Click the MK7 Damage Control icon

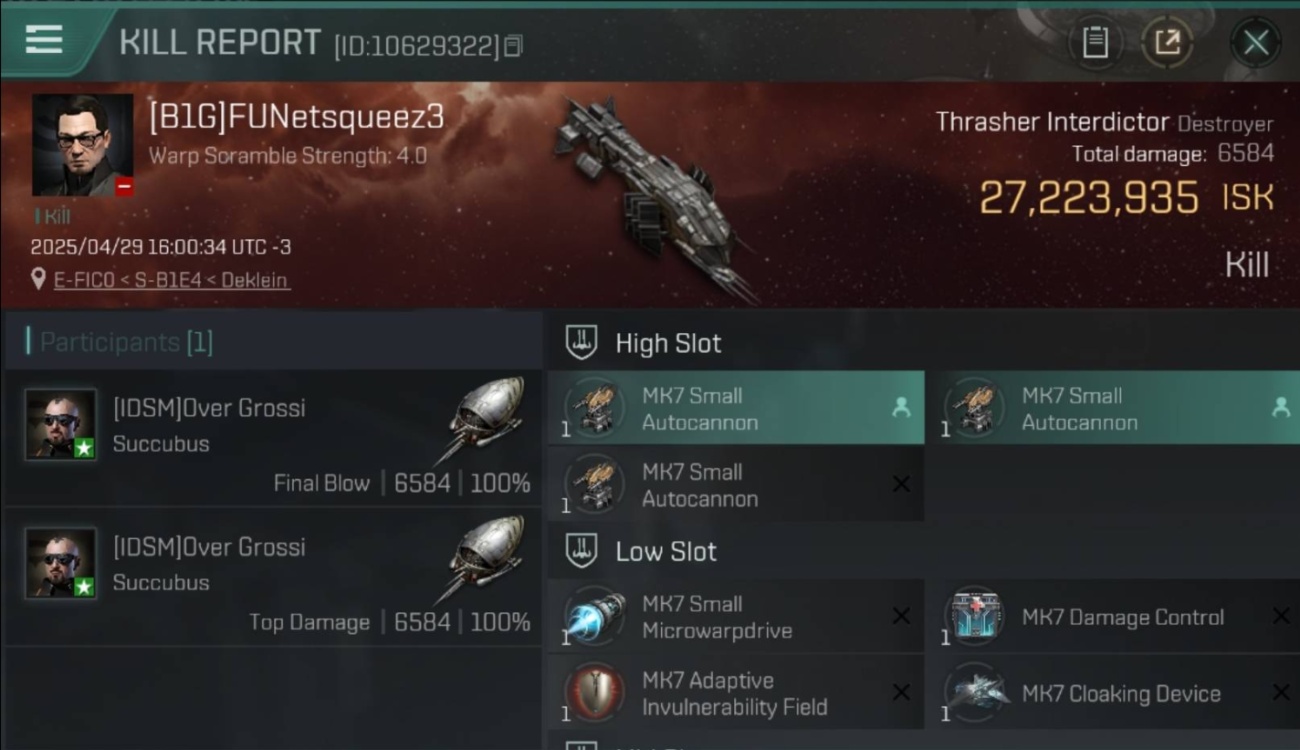pos(974,617)
